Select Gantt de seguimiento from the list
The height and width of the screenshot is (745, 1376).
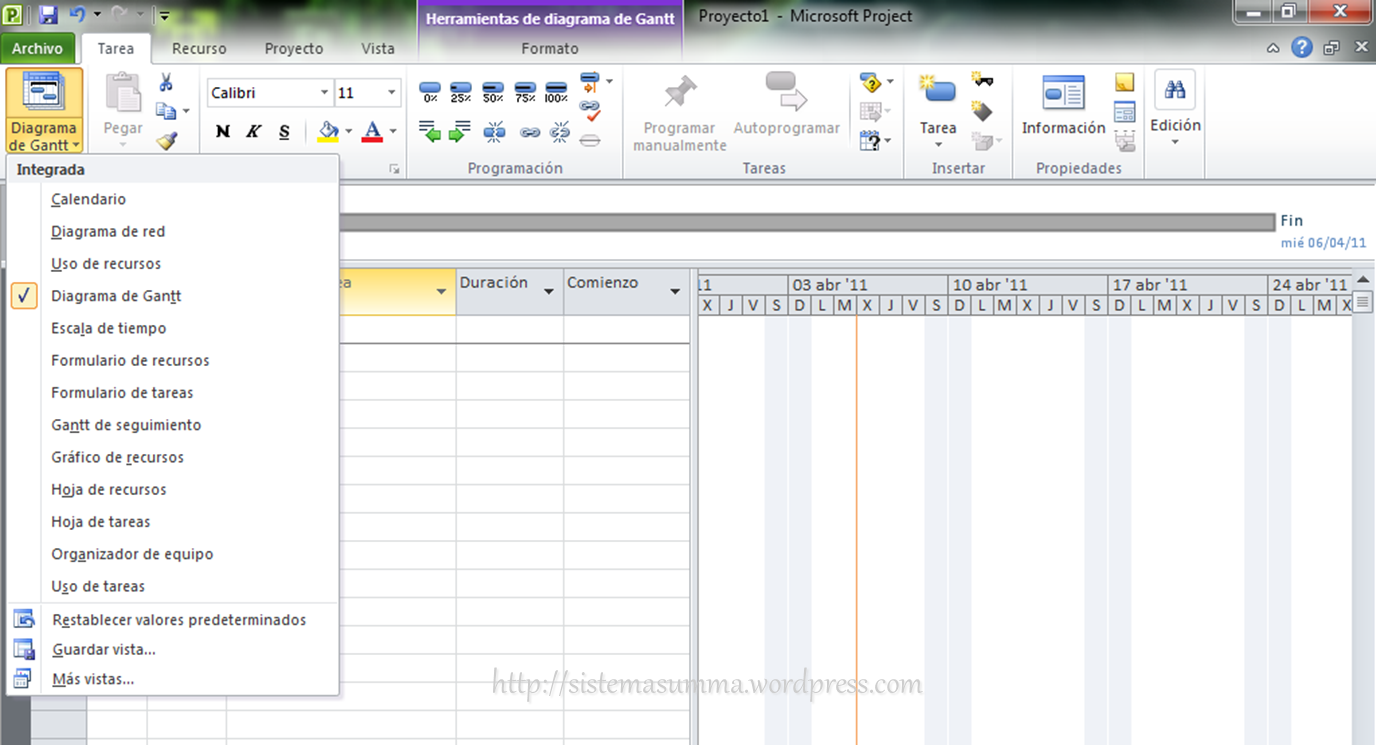click(x=126, y=424)
